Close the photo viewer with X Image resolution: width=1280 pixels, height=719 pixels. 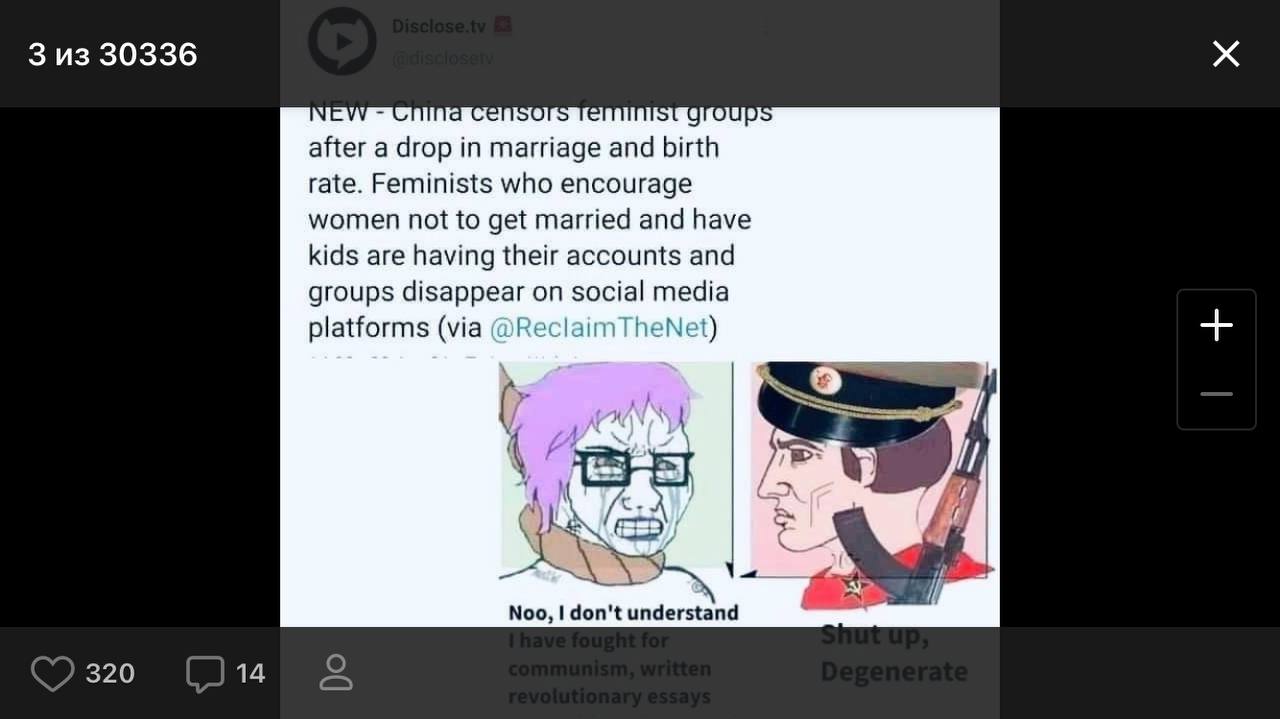(1226, 54)
